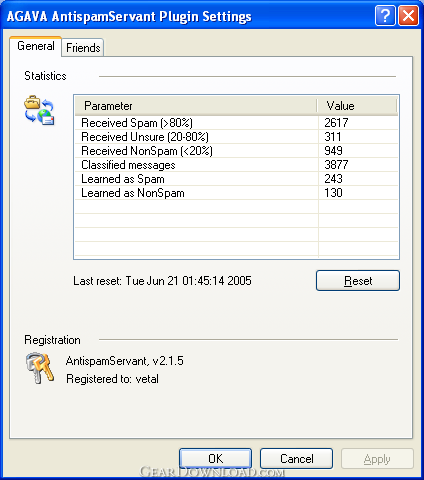
Task: Switch to the Friends tab
Action: click(x=83, y=48)
